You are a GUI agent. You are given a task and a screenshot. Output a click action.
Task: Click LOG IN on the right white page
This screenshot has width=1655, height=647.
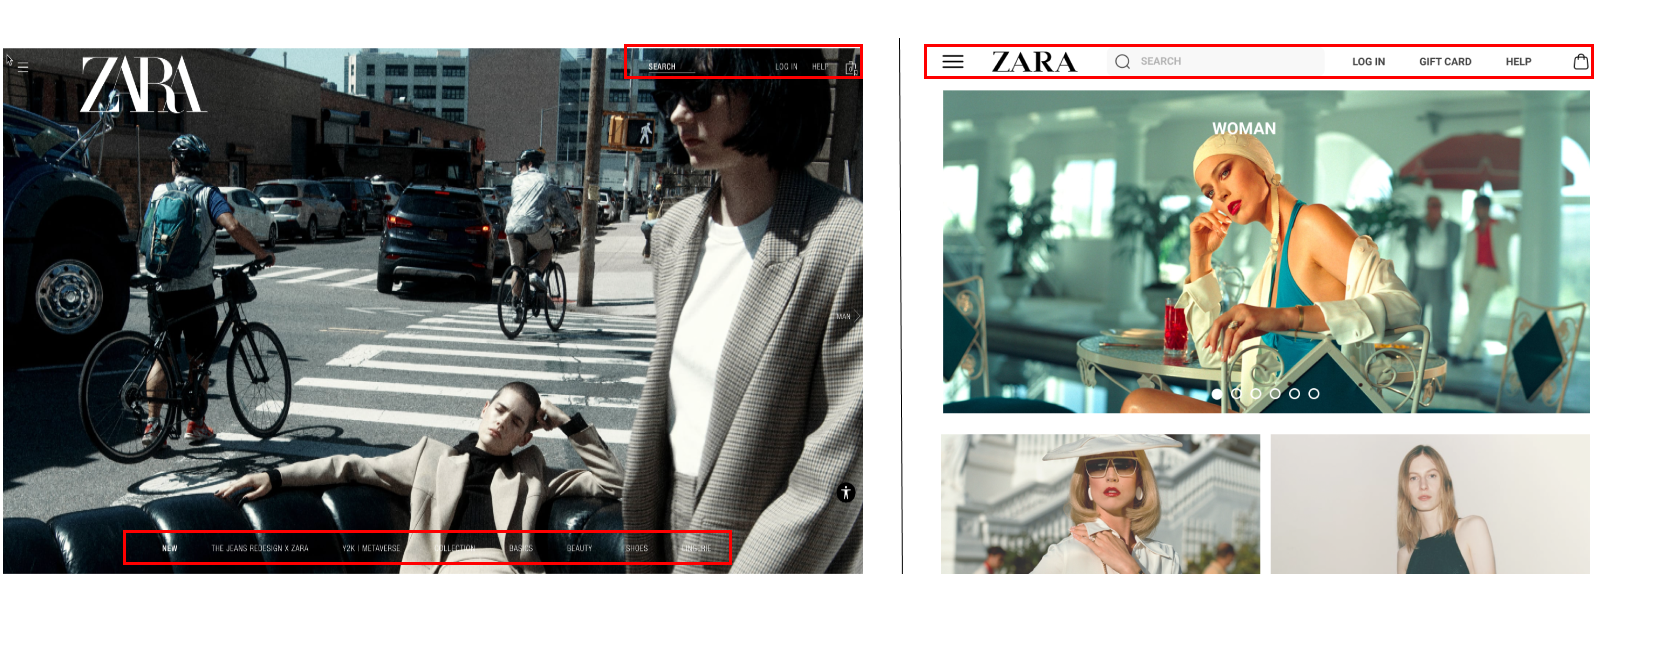[x=1368, y=62]
